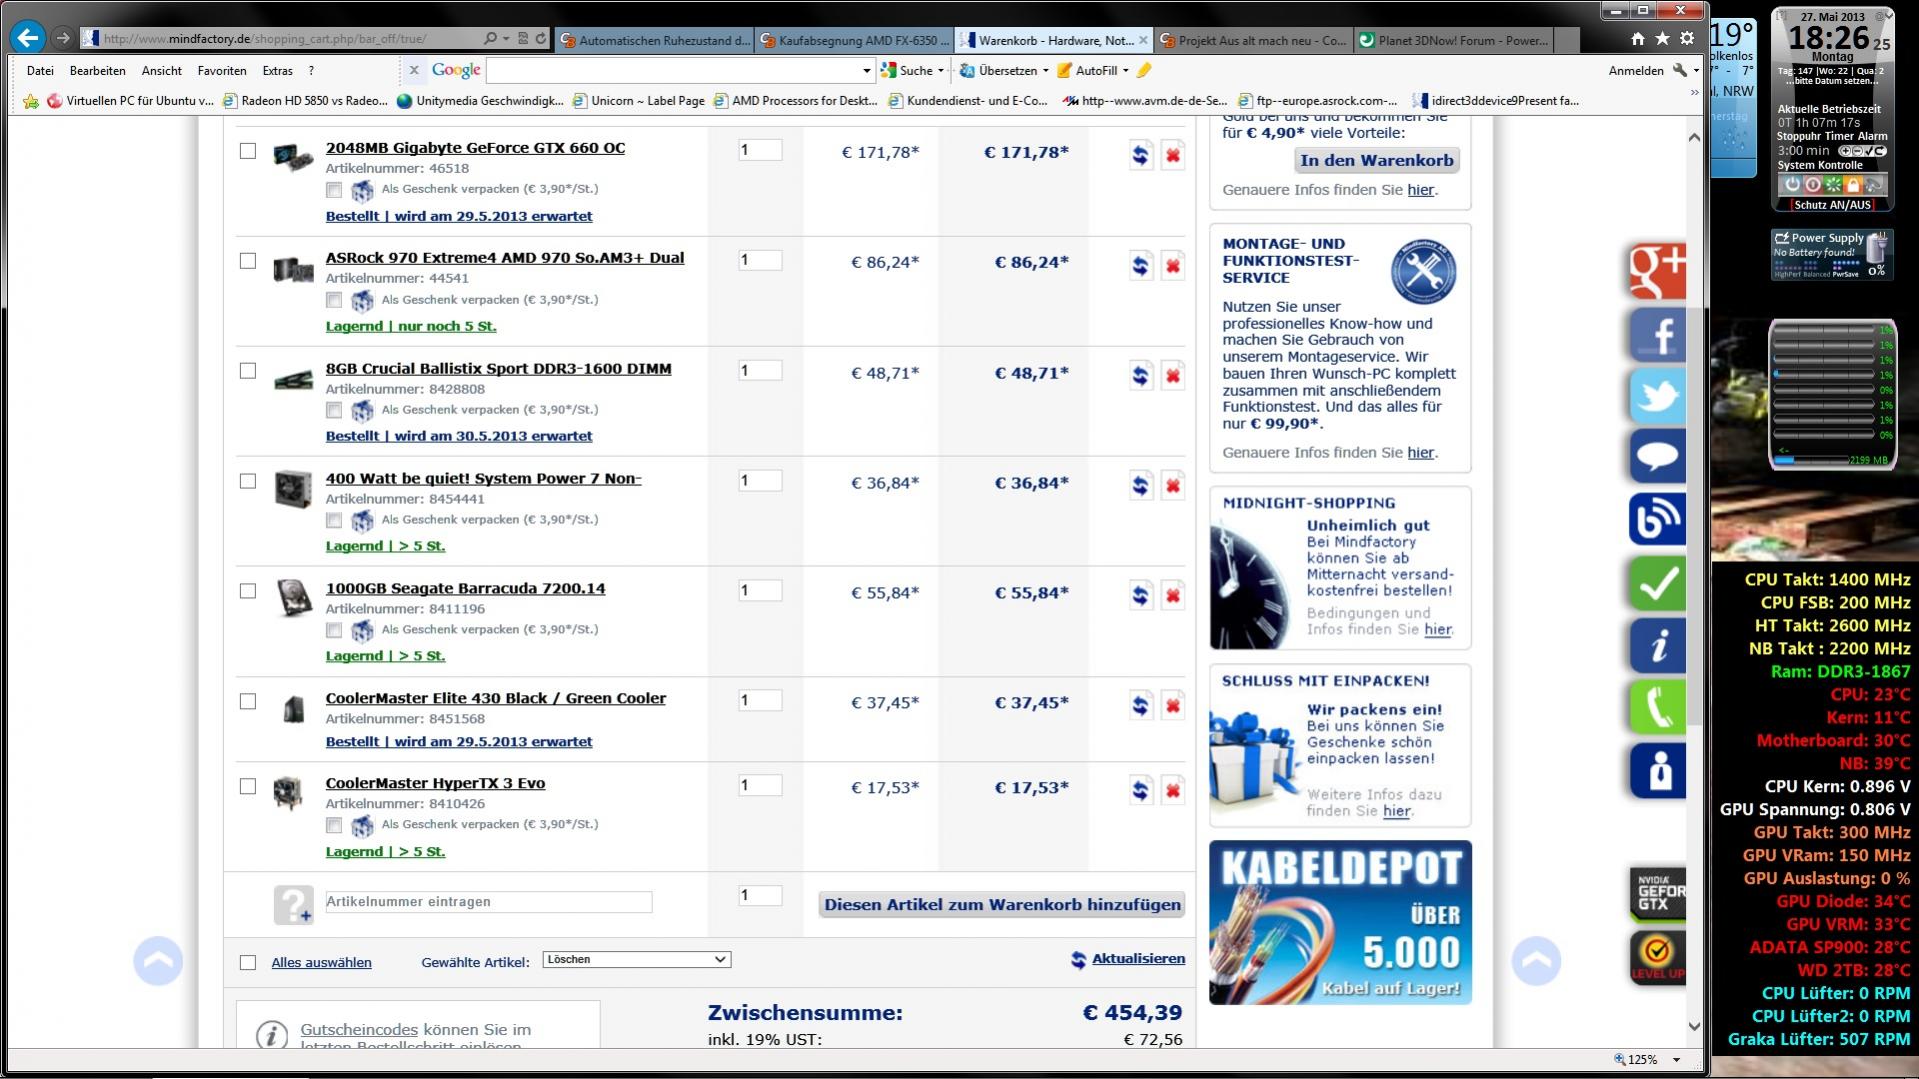This screenshot has height=1079, width=1919.
Task: Click the Aktualisieren link
Action: (1138, 958)
